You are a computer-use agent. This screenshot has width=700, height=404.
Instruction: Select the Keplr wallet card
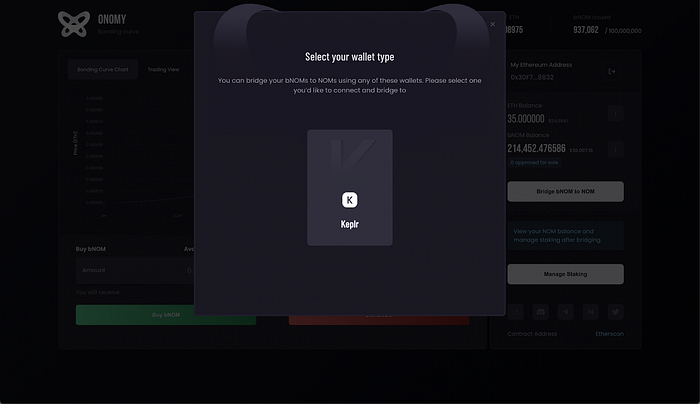tap(350, 187)
